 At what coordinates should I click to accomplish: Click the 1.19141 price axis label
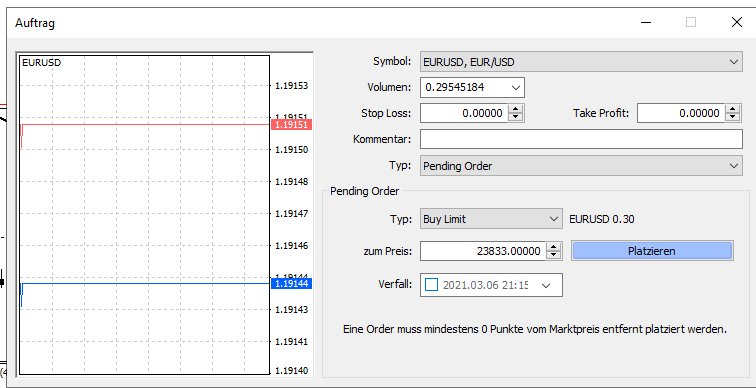click(x=291, y=341)
